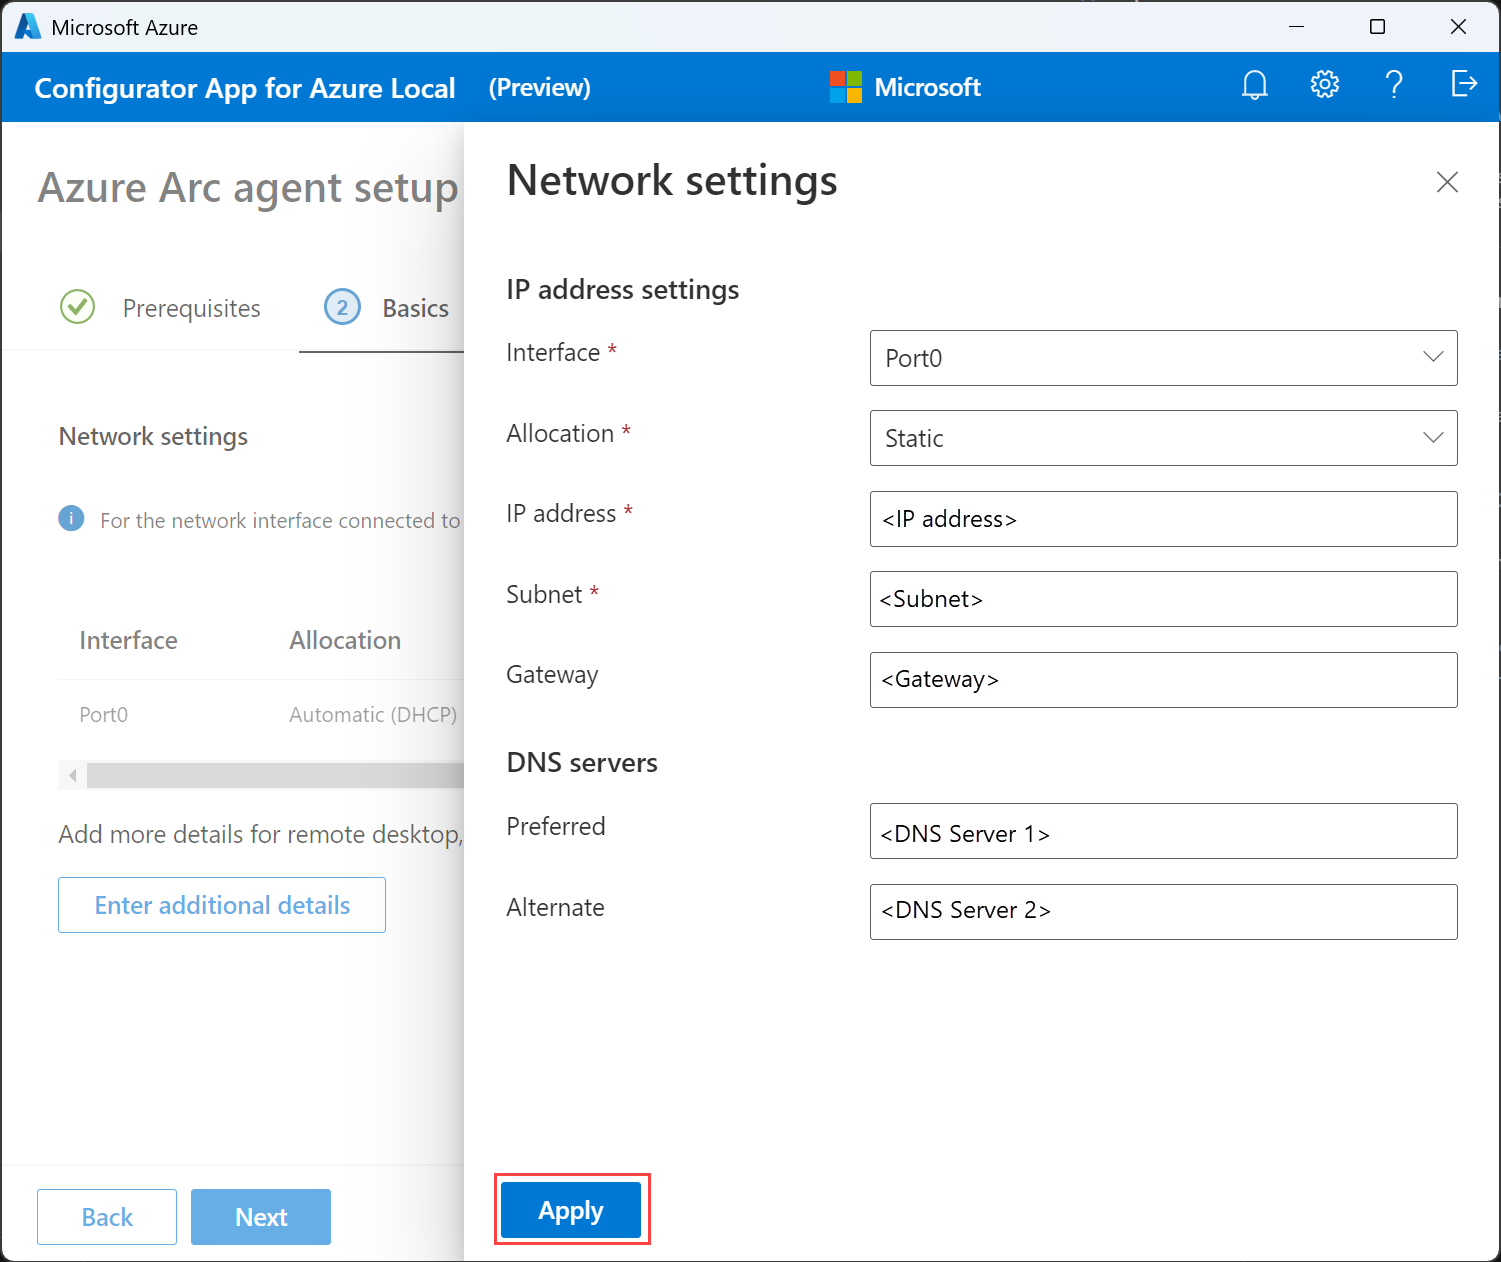Open the settings gear
The height and width of the screenshot is (1262, 1501).
[x=1324, y=85]
